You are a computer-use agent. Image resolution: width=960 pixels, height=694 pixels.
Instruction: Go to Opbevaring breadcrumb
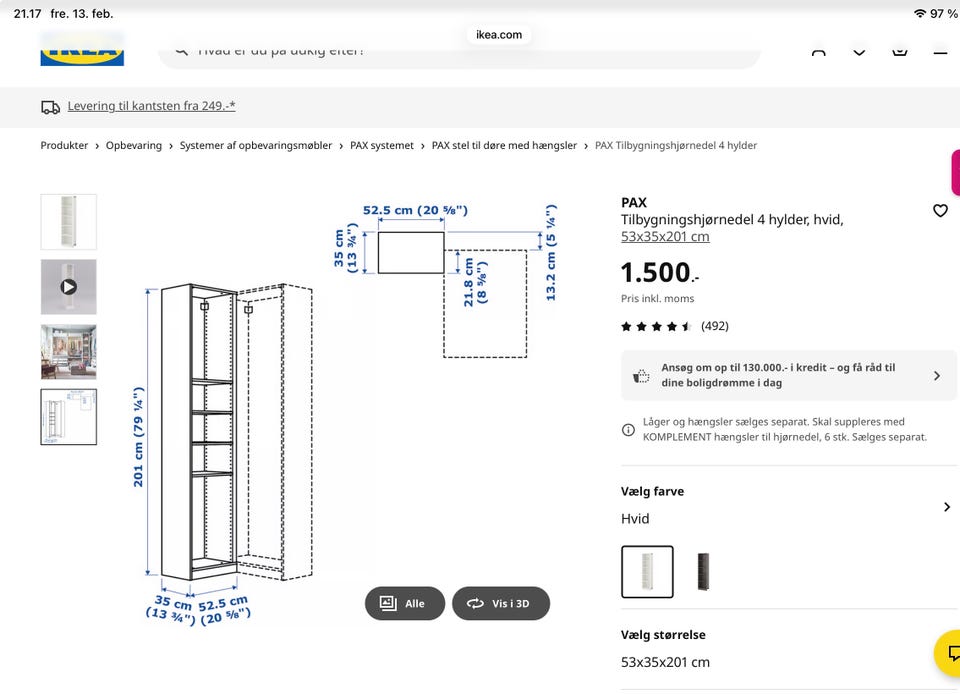point(134,145)
